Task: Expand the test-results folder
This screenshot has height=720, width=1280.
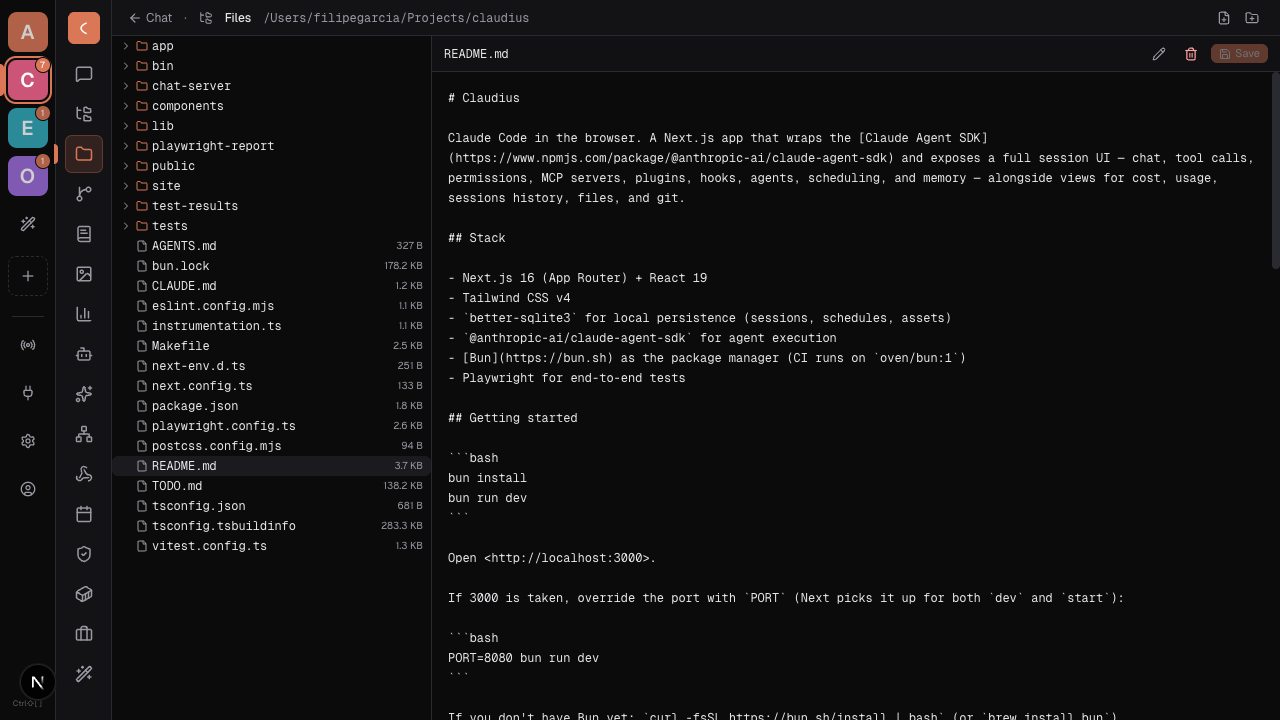Action: [x=272, y=206]
